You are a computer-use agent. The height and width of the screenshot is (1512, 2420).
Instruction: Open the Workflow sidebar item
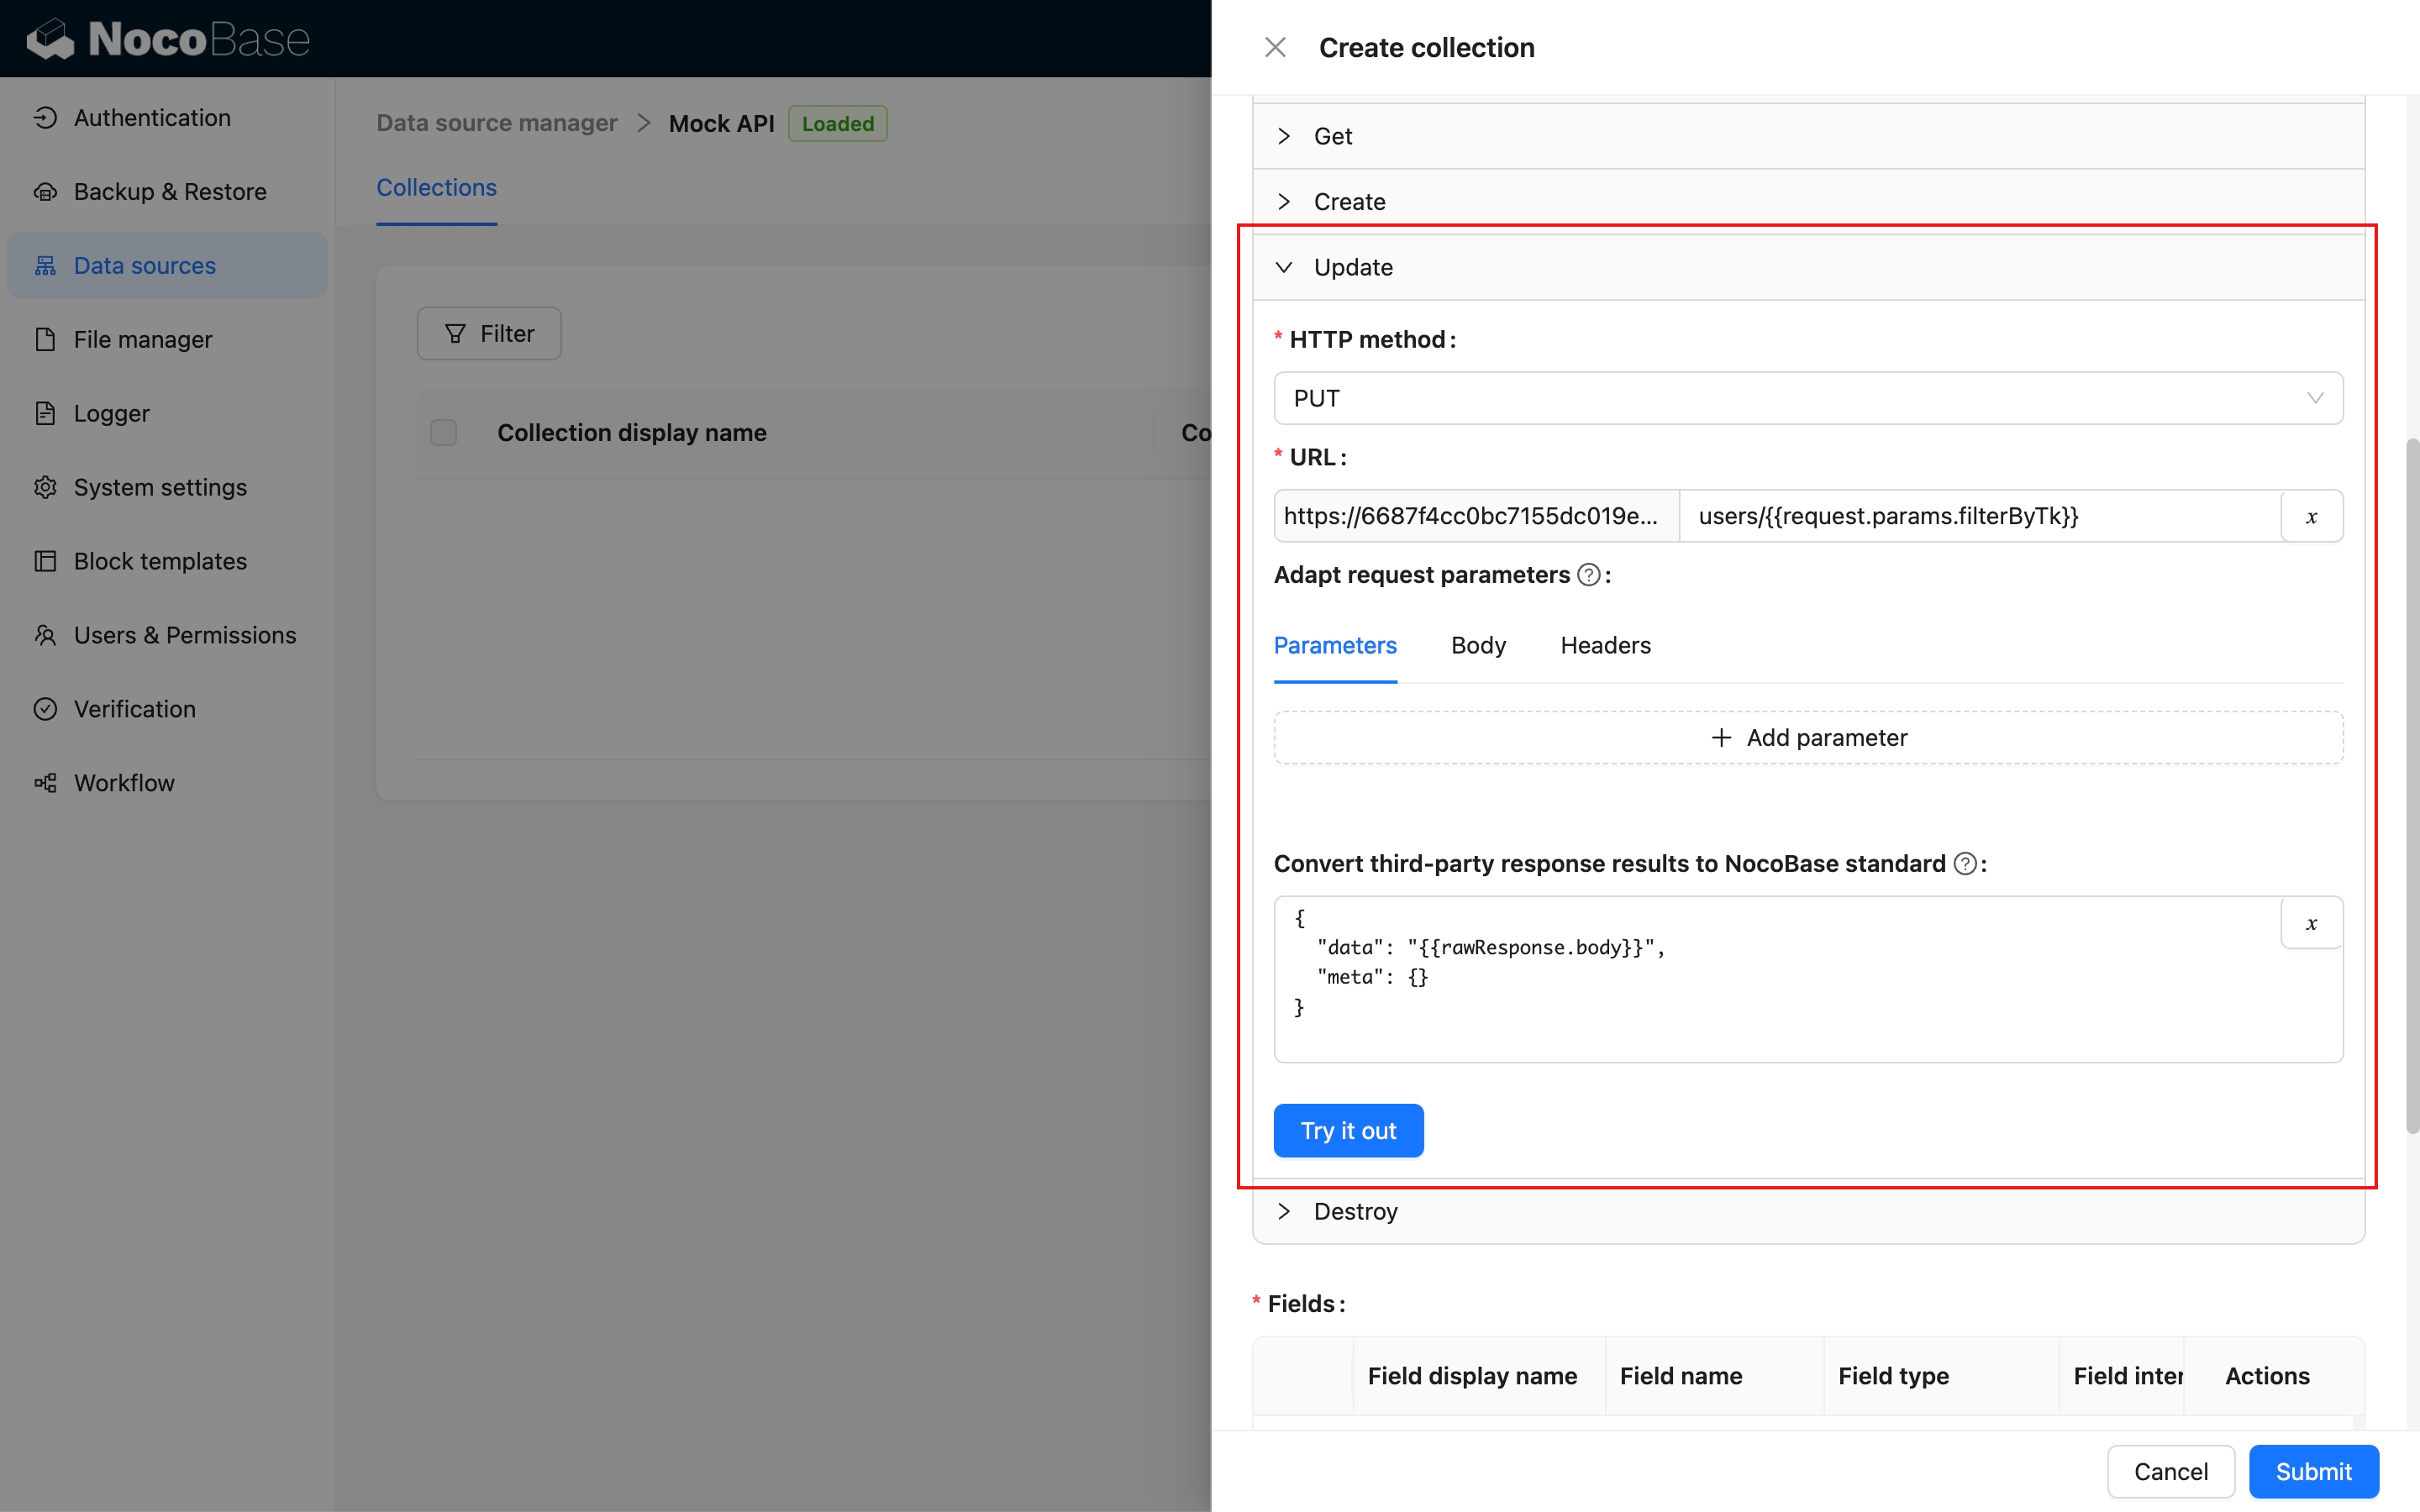point(124,783)
